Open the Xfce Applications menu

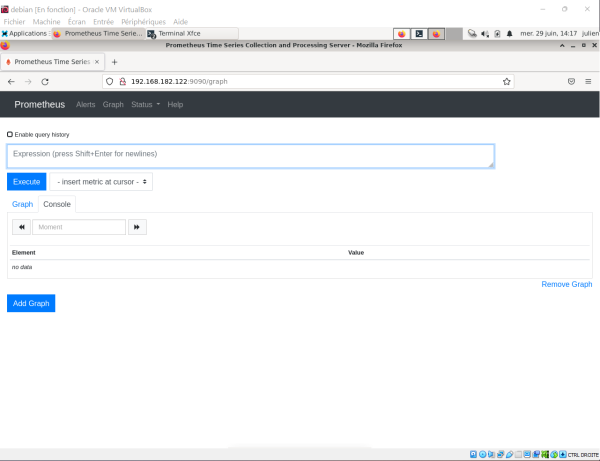(25, 33)
